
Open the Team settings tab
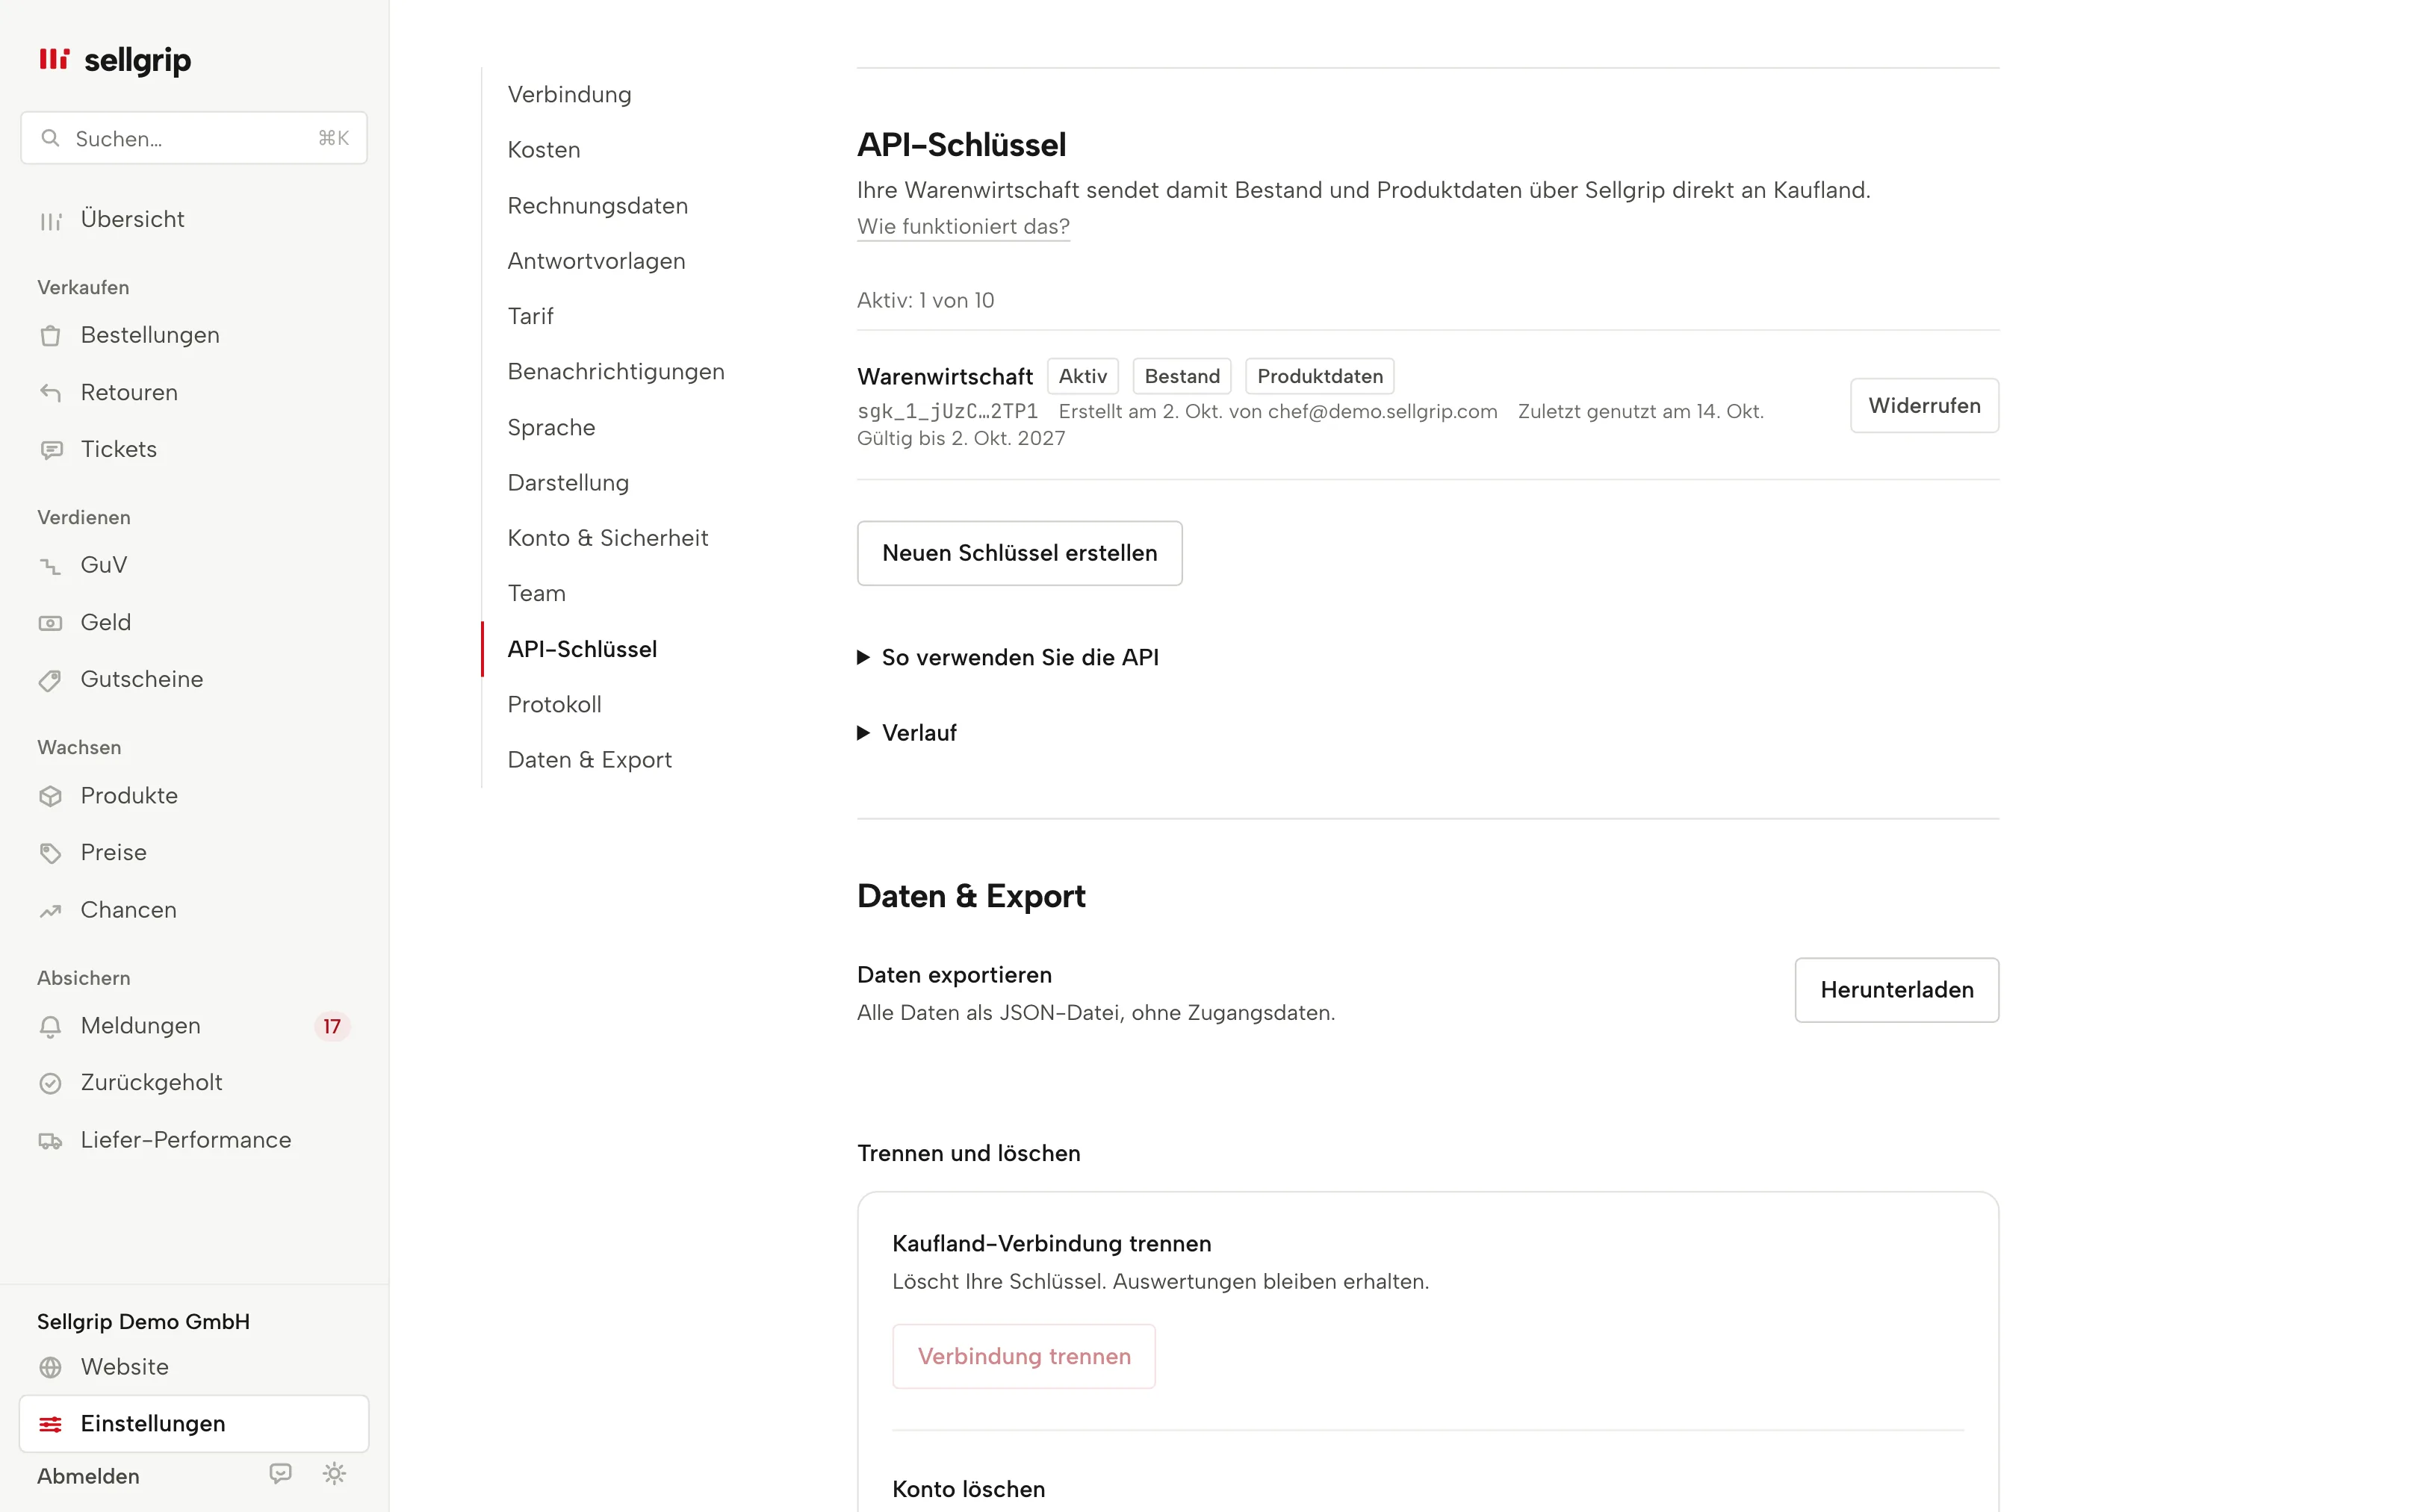tap(536, 593)
